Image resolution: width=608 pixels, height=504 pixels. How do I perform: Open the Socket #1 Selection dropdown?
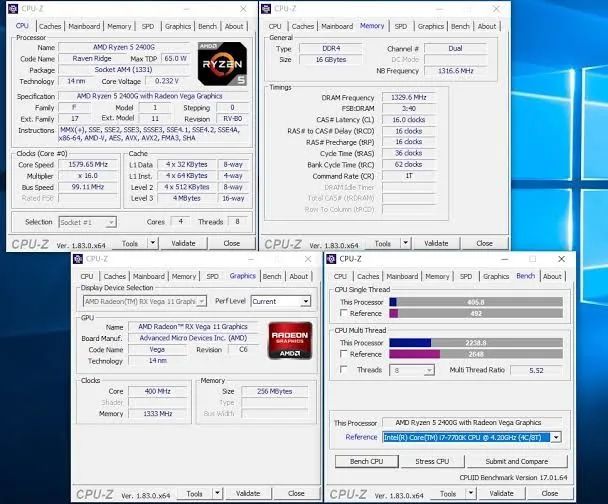pyautogui.click(x=88, y=222)
